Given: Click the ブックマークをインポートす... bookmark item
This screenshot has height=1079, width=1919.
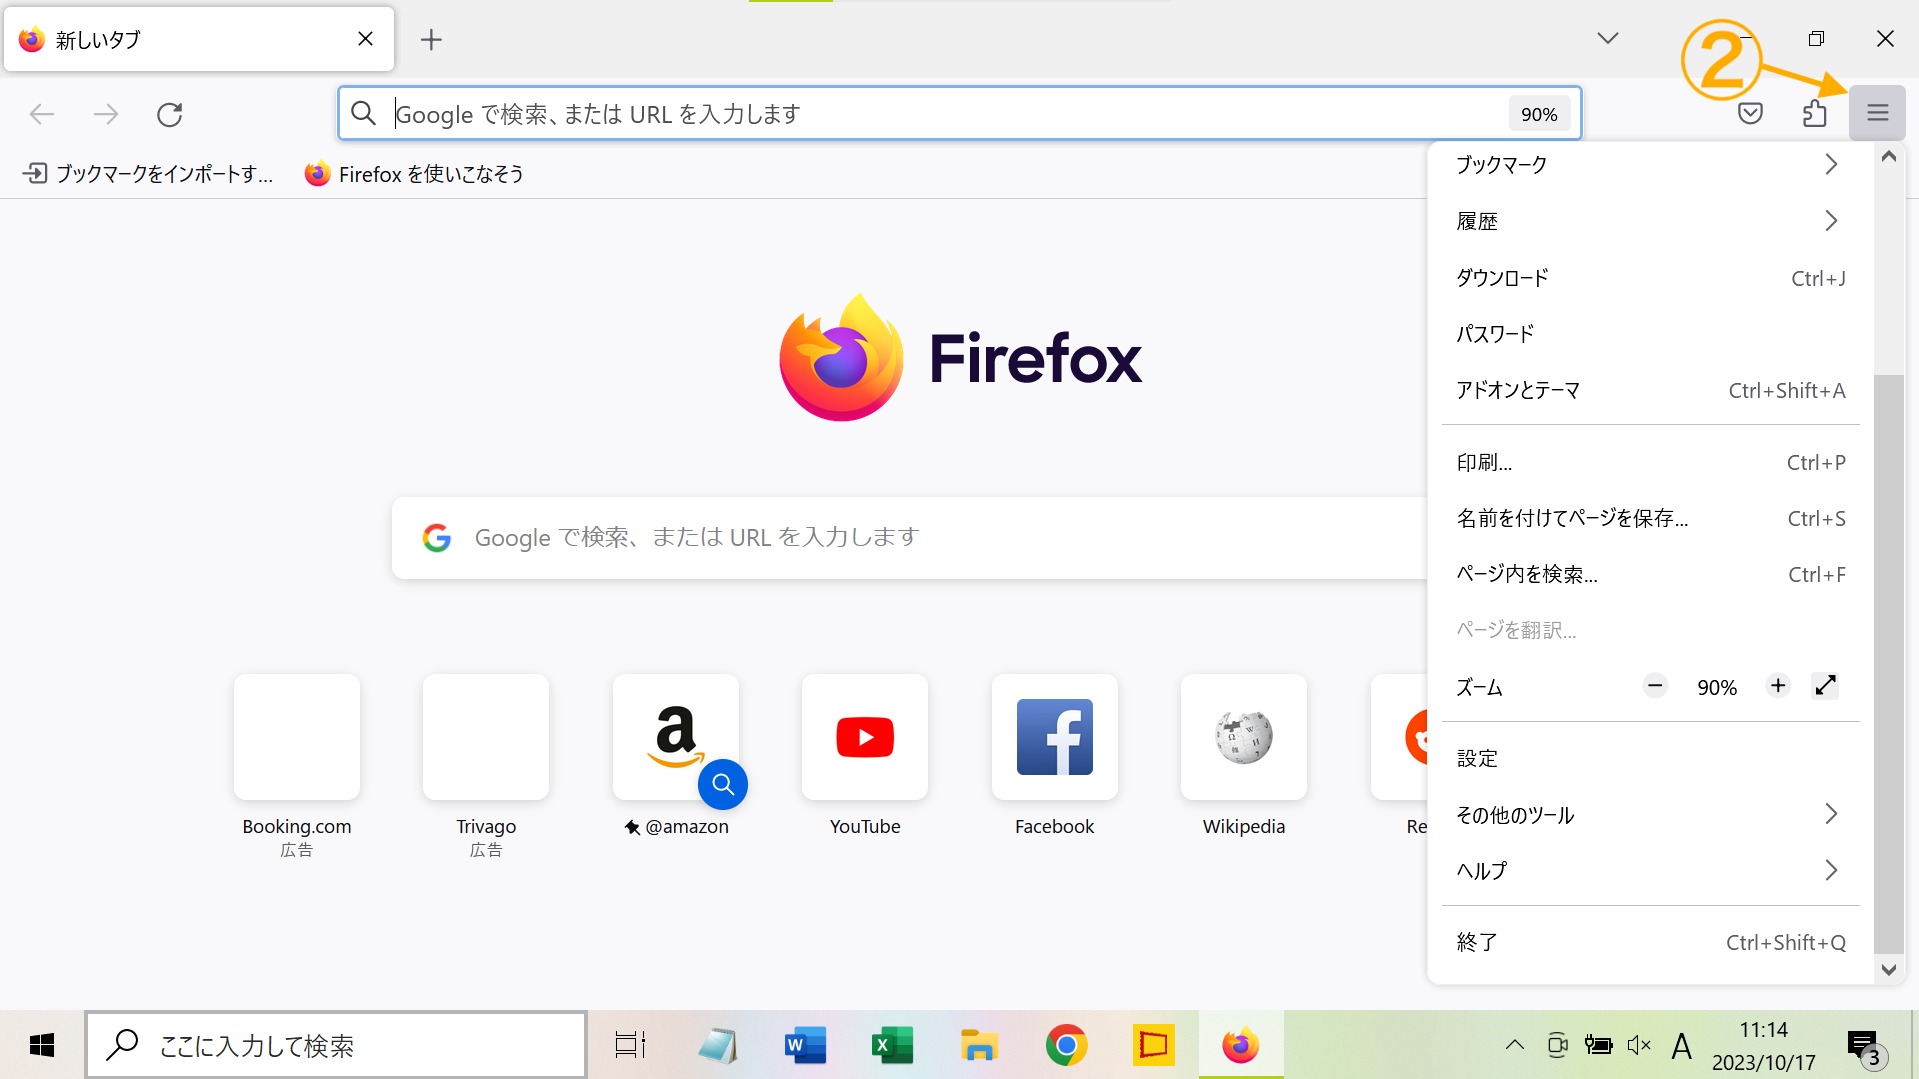Looking at the screenshot, I should (148, 174).
